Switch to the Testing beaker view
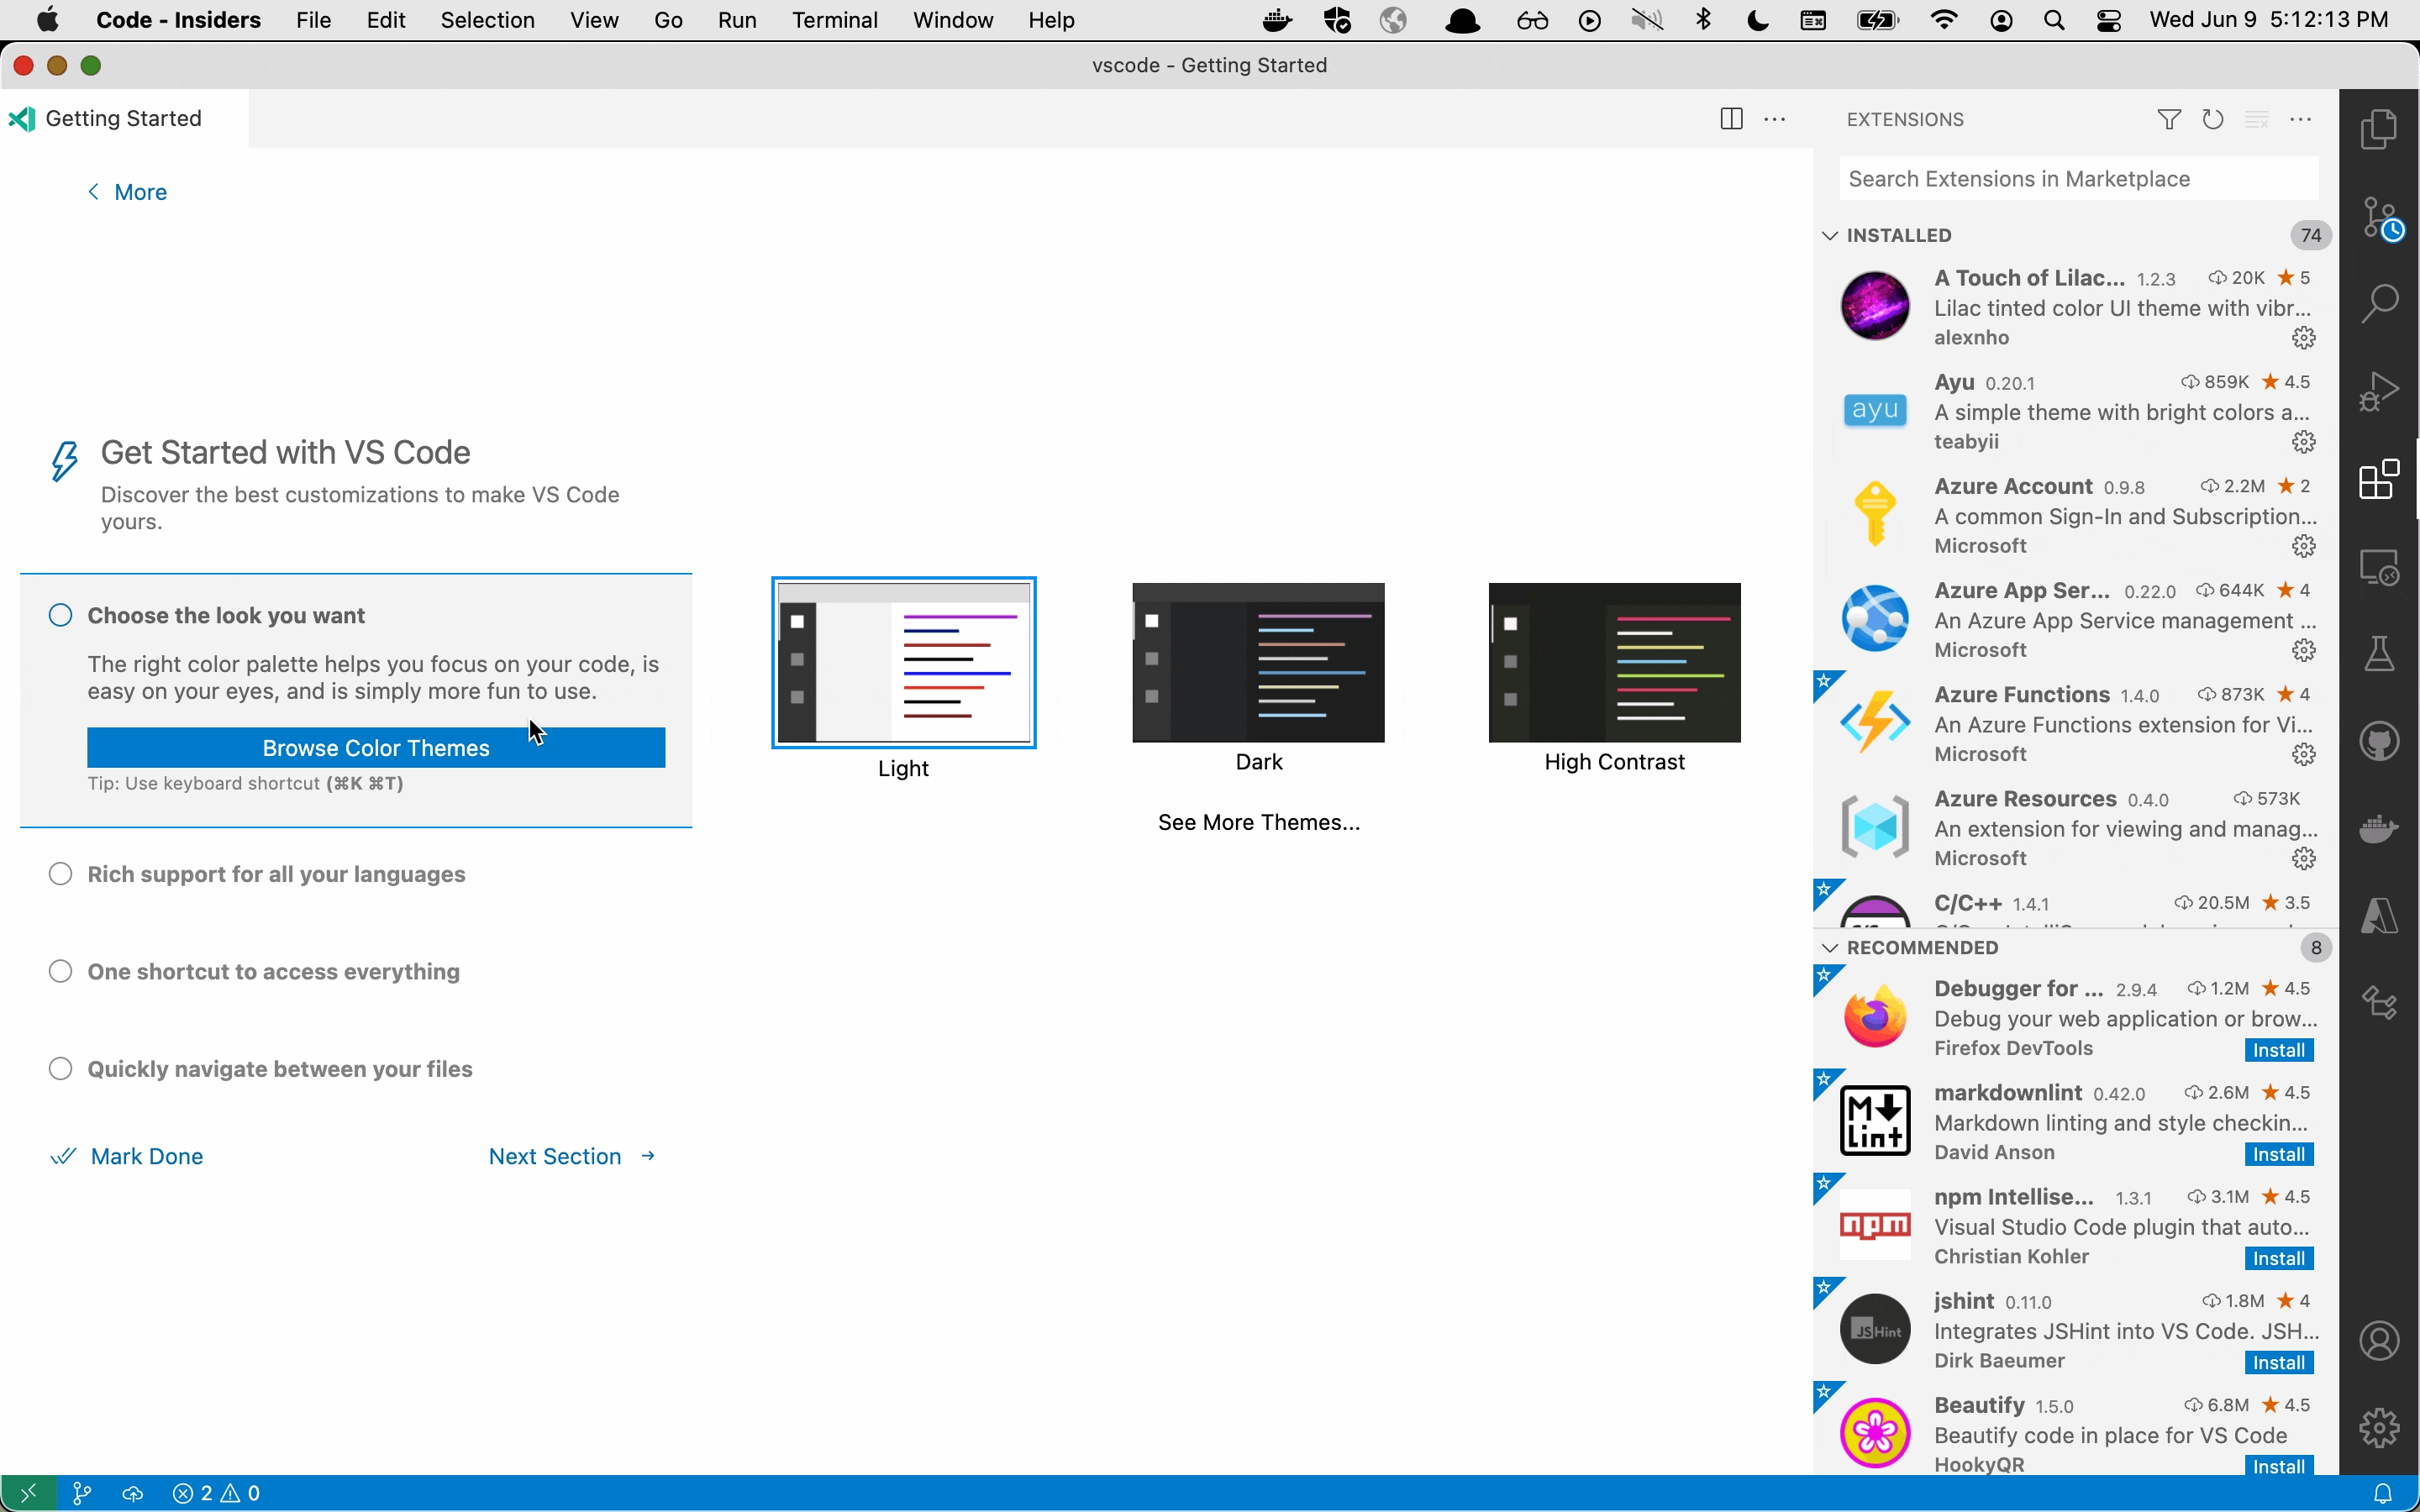This screenshot has height=1512, width=2420. 2378,652
